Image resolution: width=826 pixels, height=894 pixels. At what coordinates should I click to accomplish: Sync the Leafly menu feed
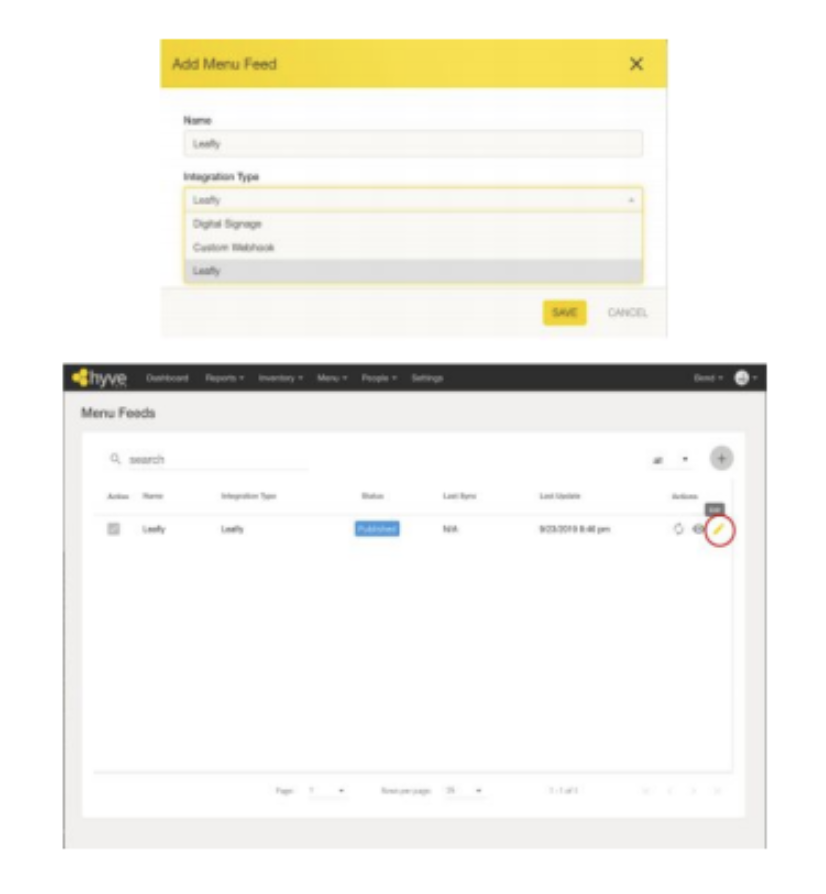point(678,529)
